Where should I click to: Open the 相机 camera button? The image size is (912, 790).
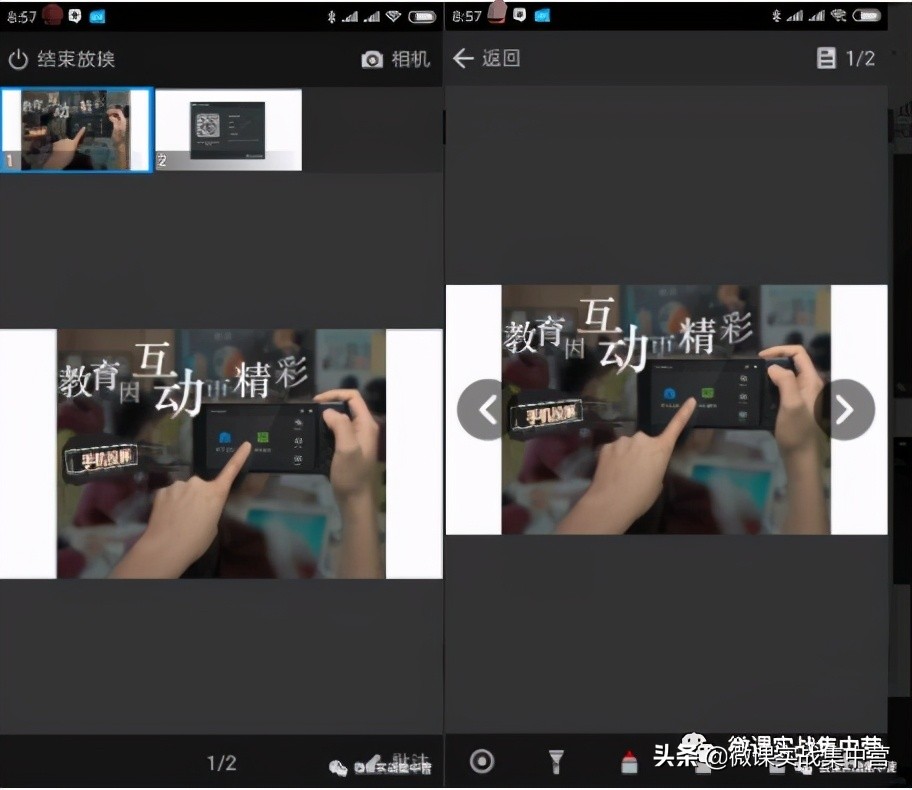tap(396, 59)
